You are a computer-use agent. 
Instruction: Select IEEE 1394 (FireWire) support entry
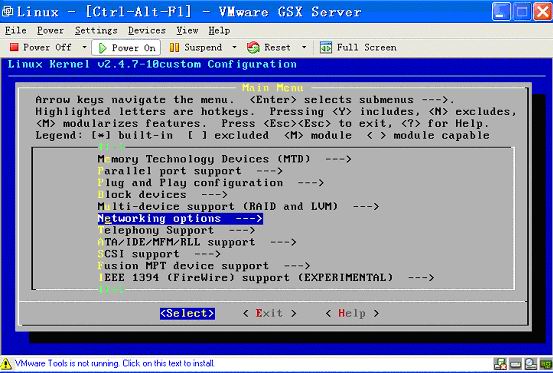pos(266,277)
